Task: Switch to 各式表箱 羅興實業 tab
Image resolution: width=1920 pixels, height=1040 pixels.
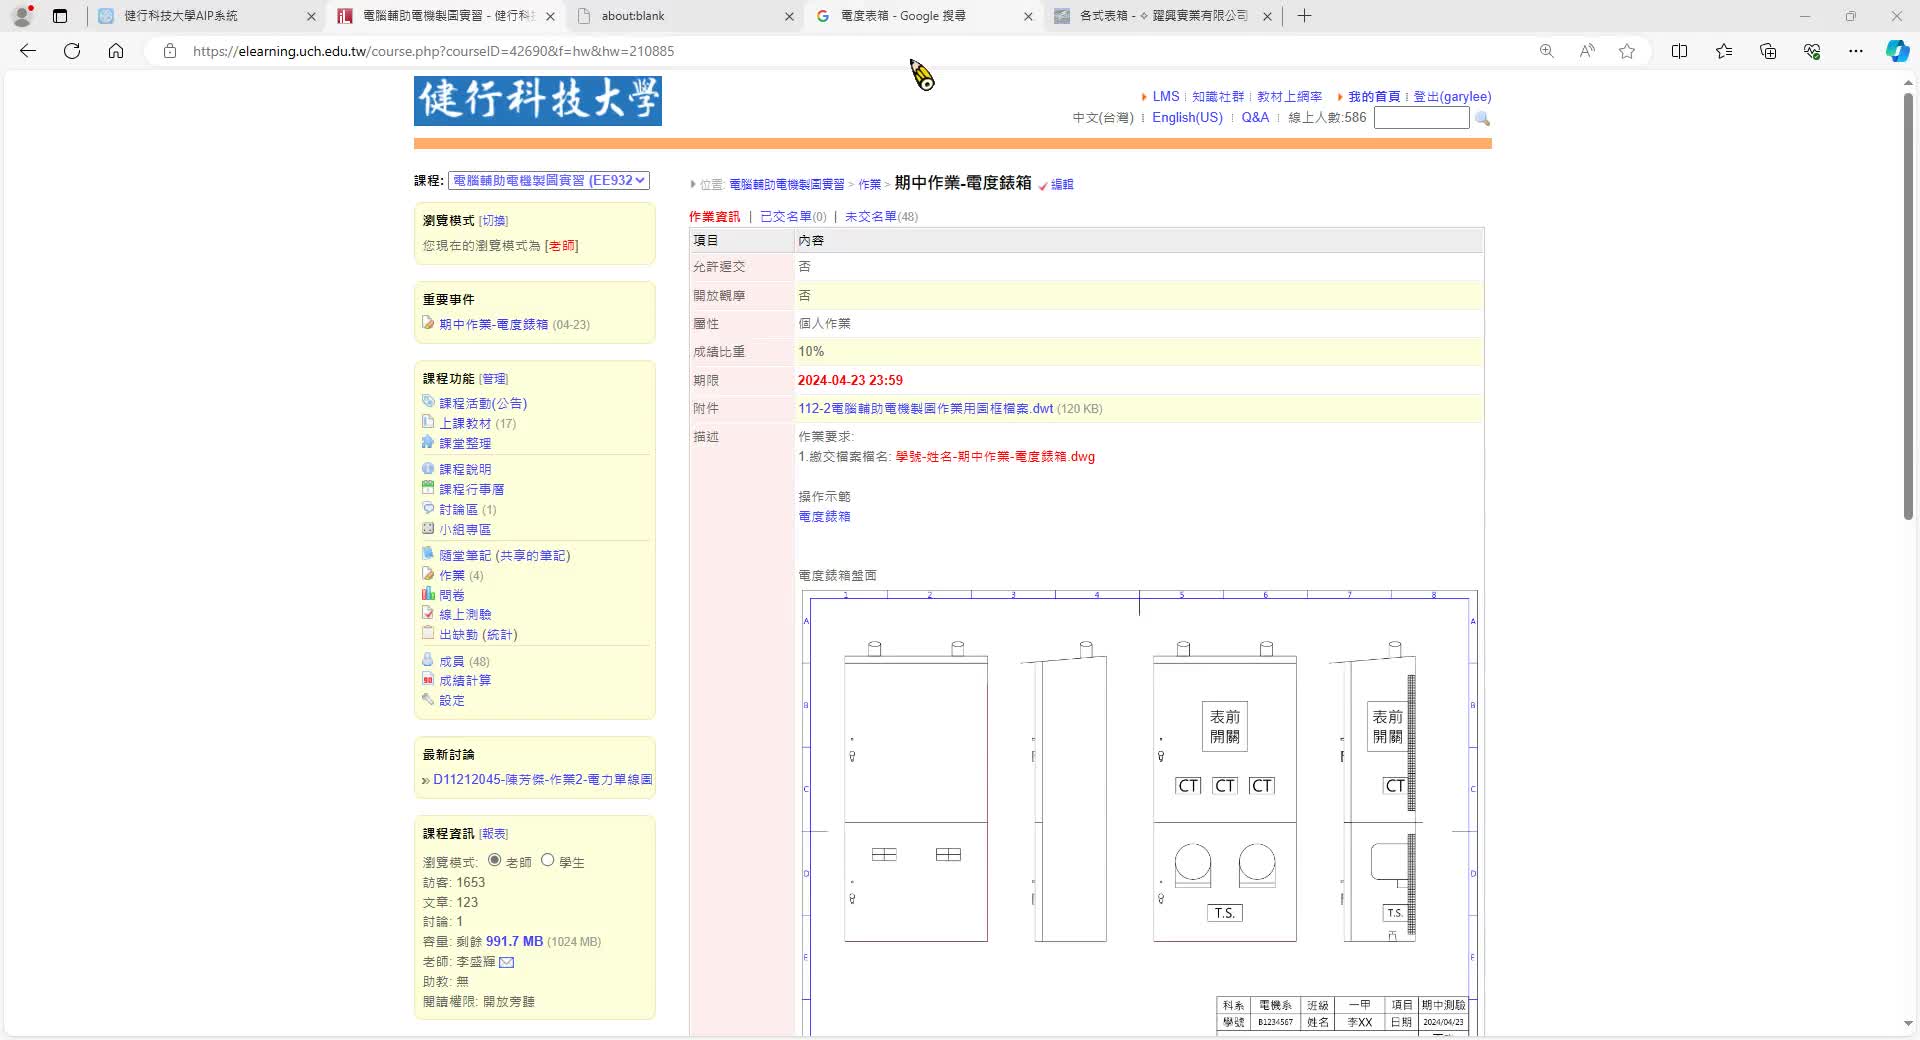Action: (1164, 16)
